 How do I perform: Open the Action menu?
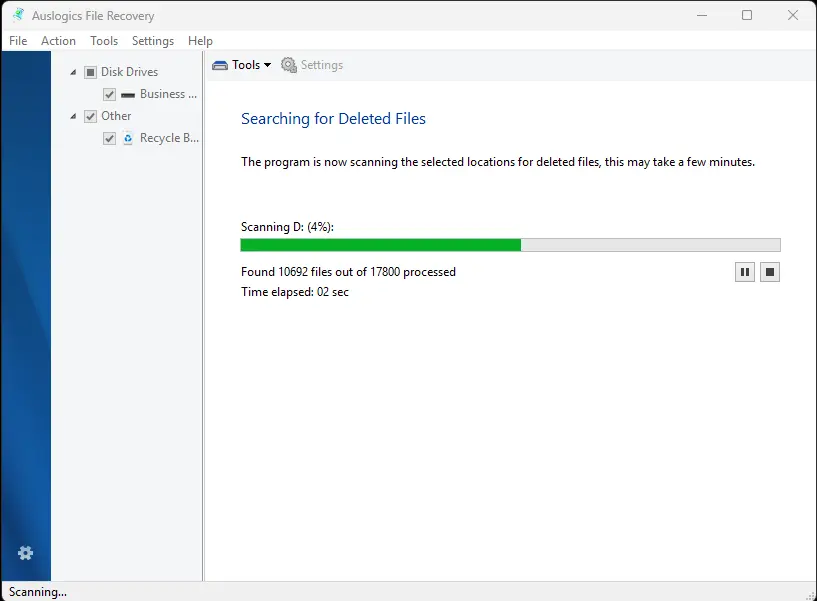click(x=58, y=41)
